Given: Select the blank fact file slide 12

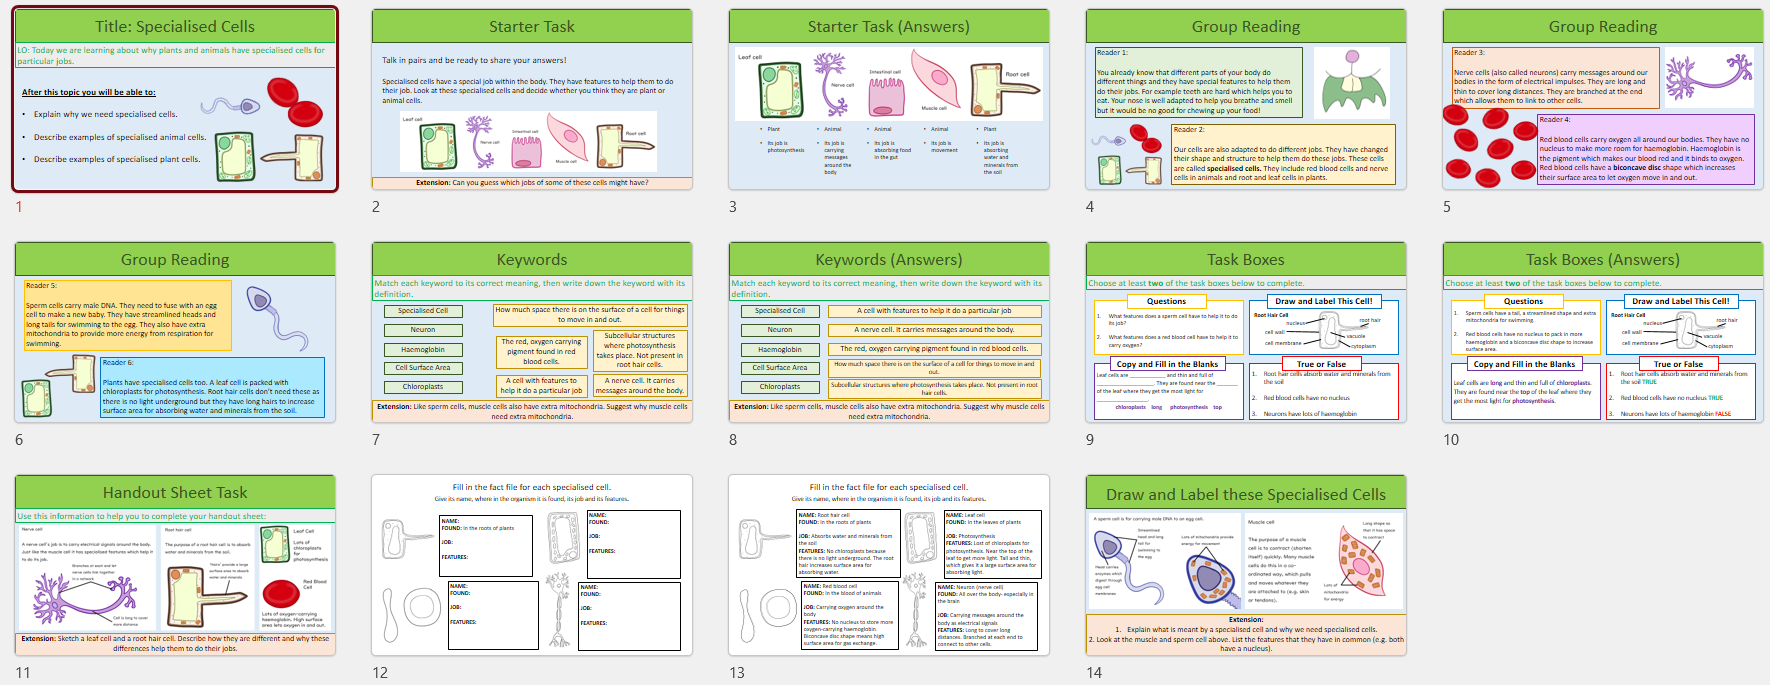Looking at the screenshot, I should tap(531, 566).
